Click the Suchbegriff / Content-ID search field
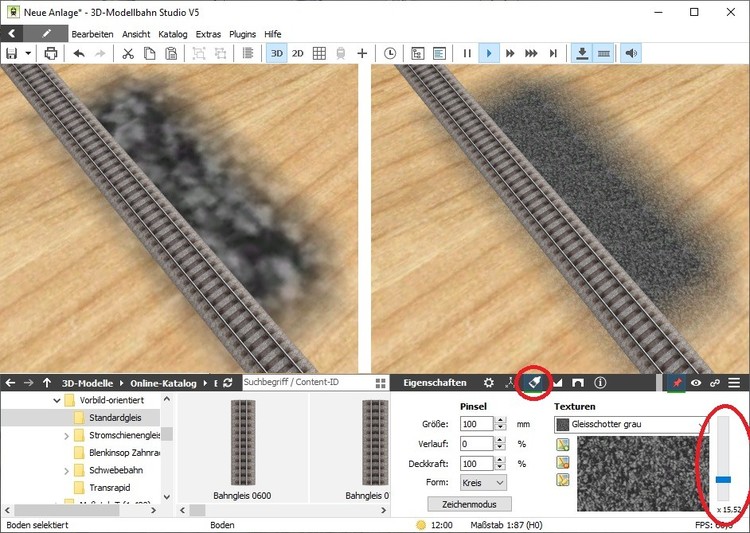Image resolution: width=750 pixels, height=533 pixels. [306, 383]
